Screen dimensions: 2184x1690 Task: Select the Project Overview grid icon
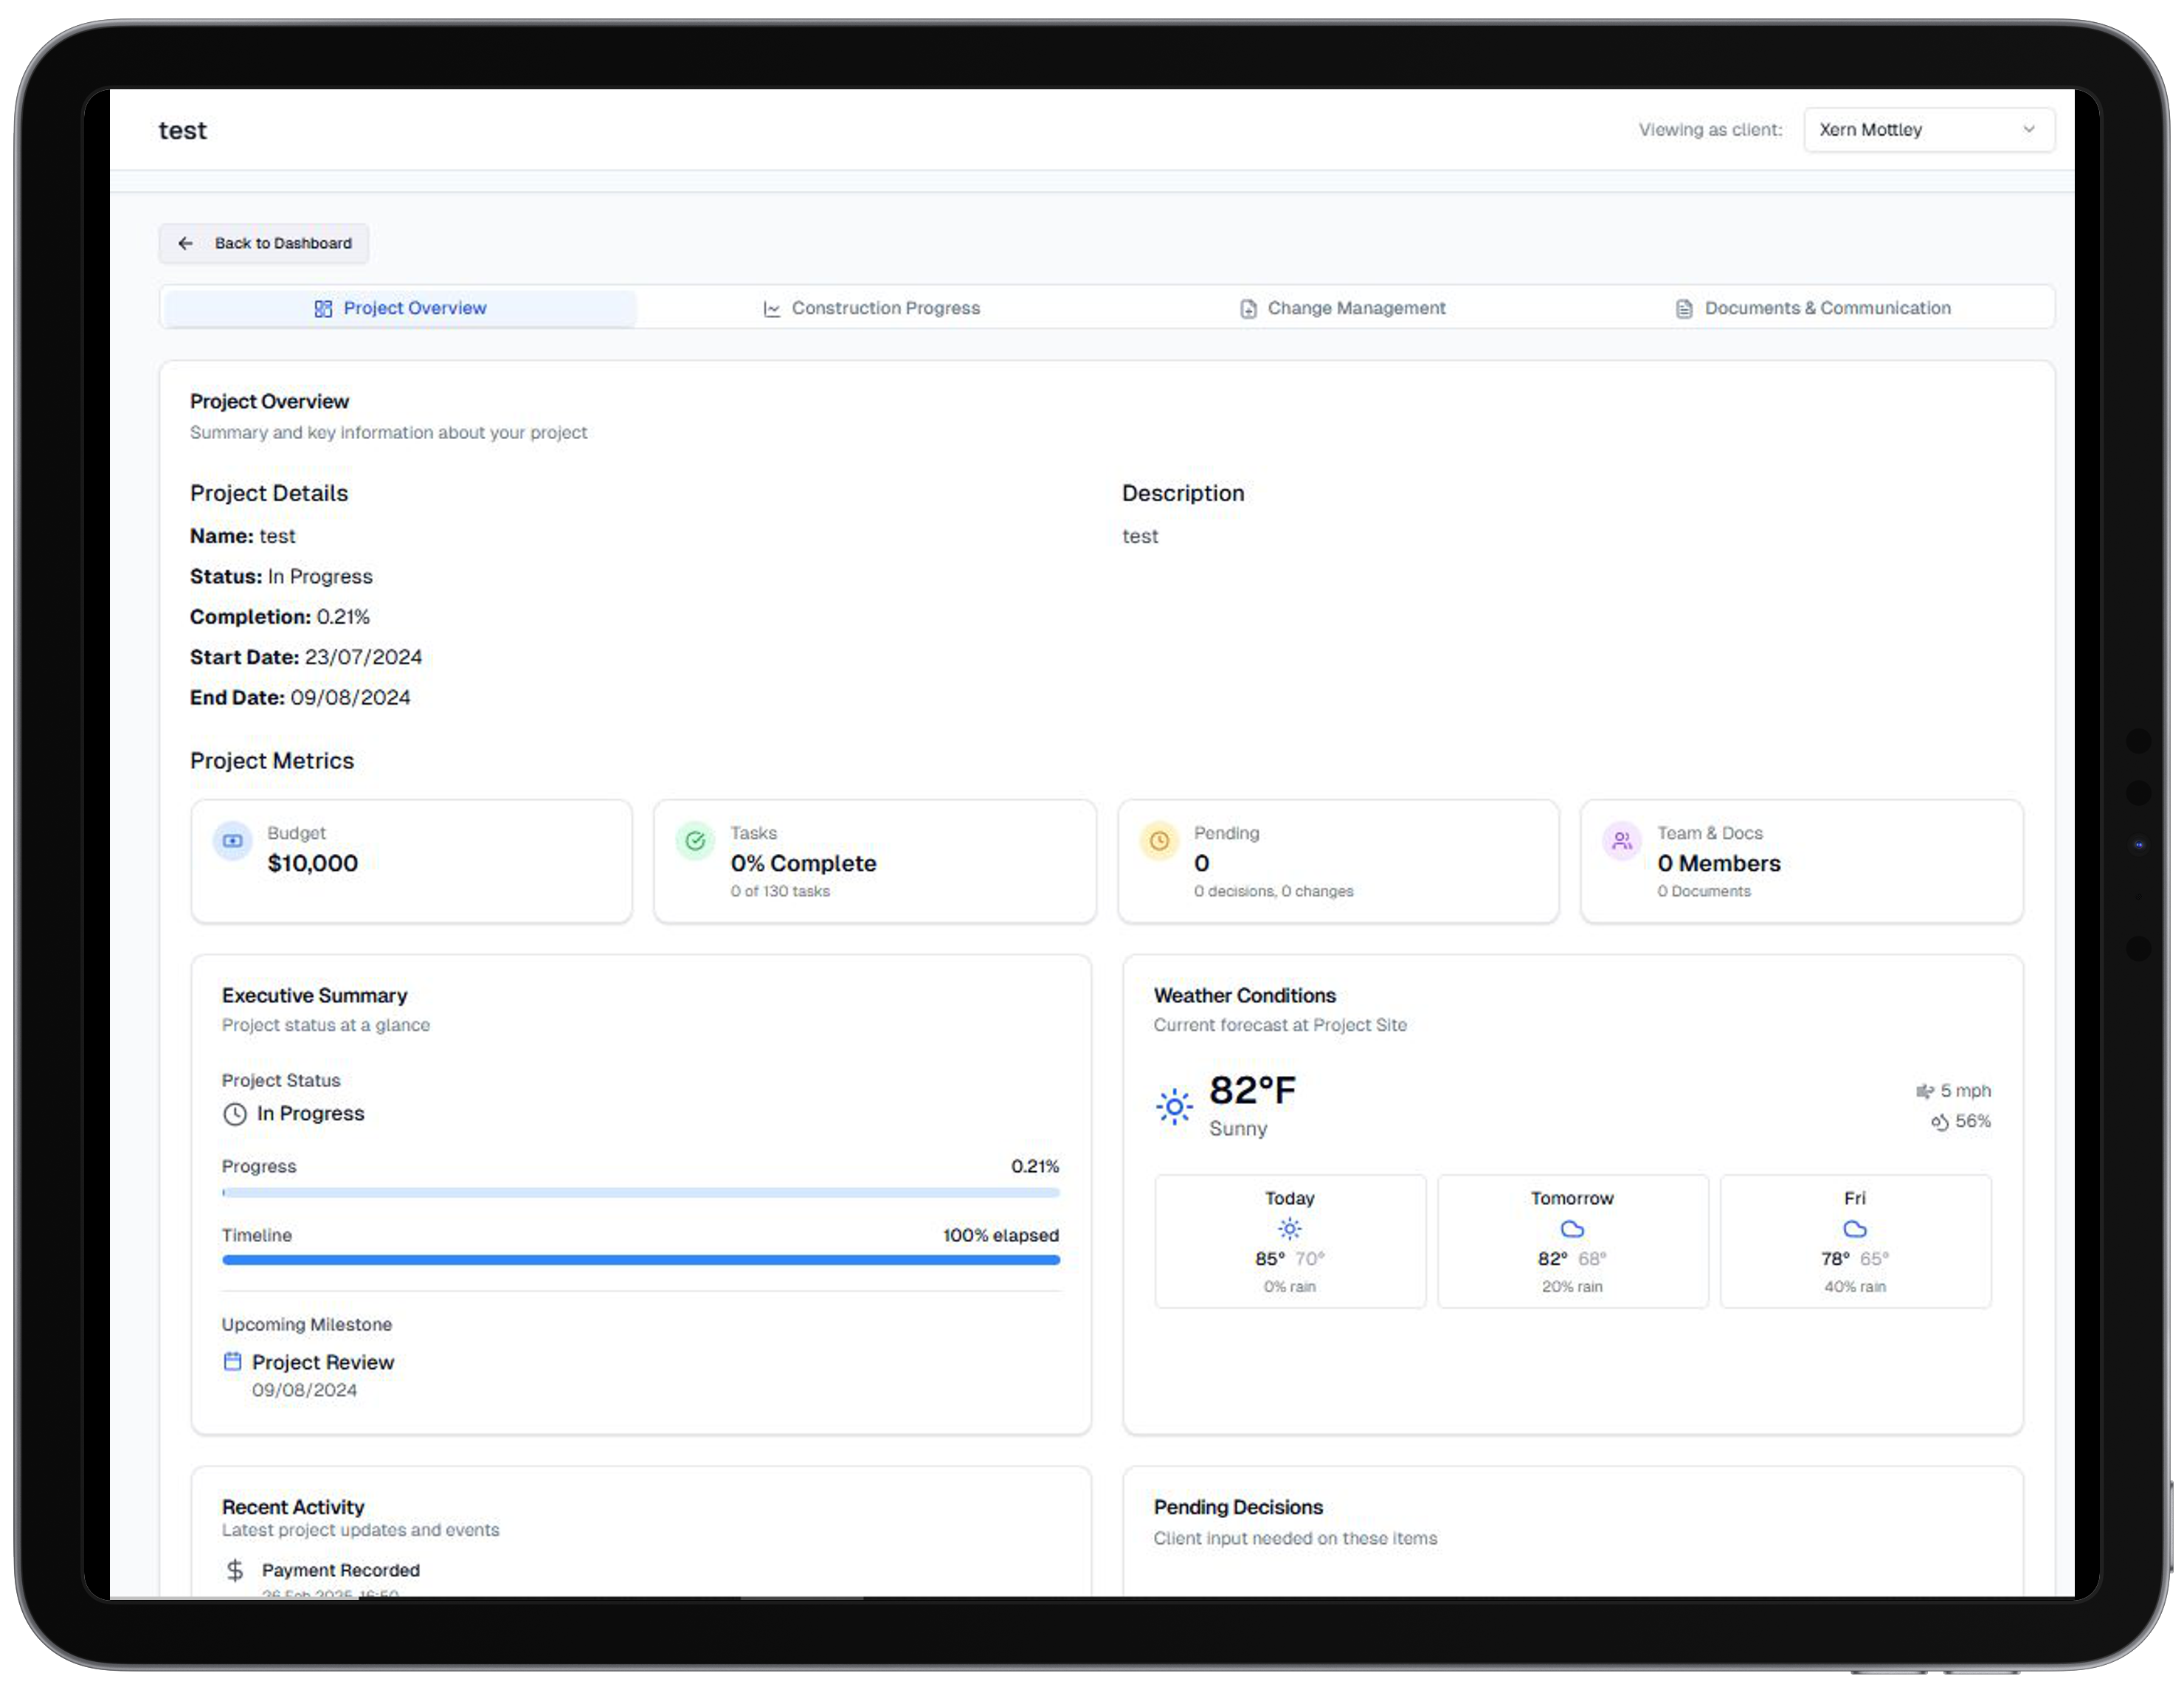(324, 309)
